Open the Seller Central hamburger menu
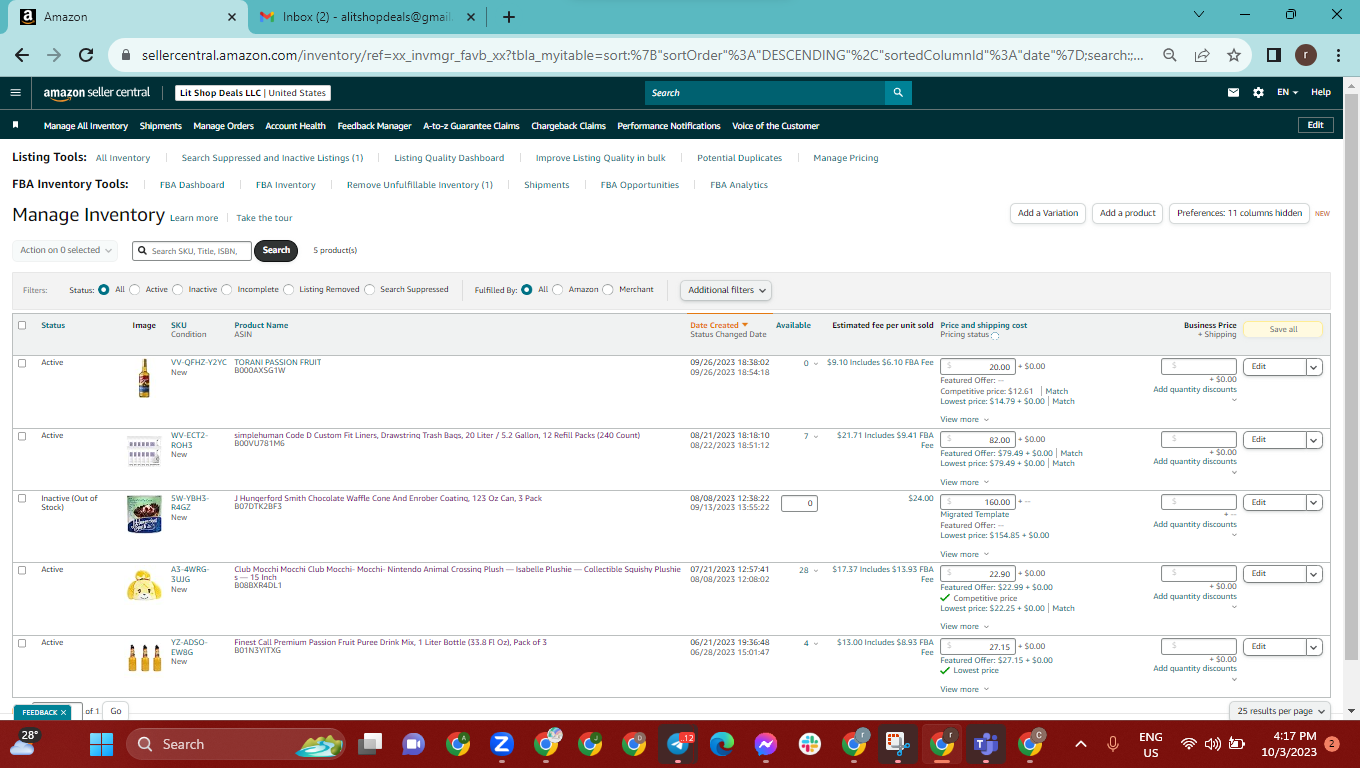1360x768 pixels. click(15, 92)
